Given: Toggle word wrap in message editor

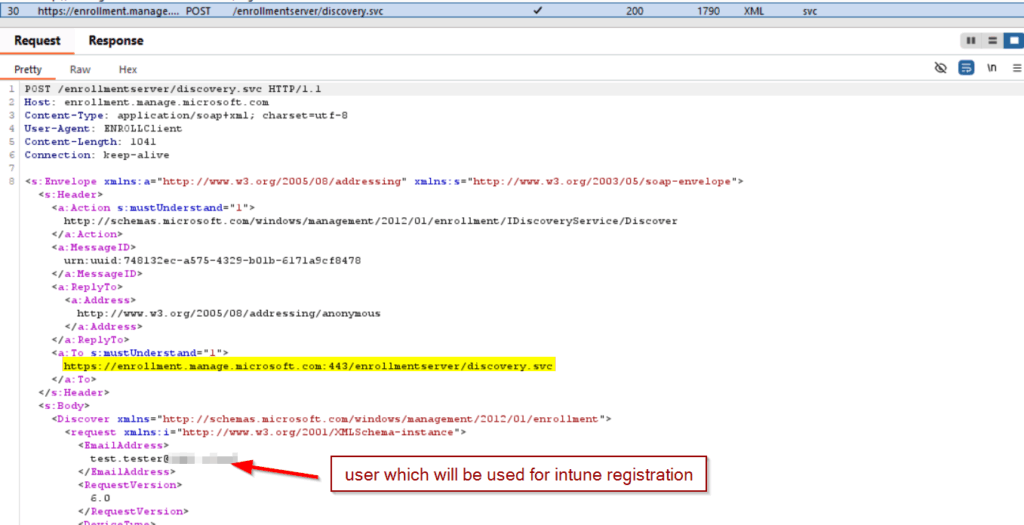Looking at the screenshot, I should (x=966, y=69).
